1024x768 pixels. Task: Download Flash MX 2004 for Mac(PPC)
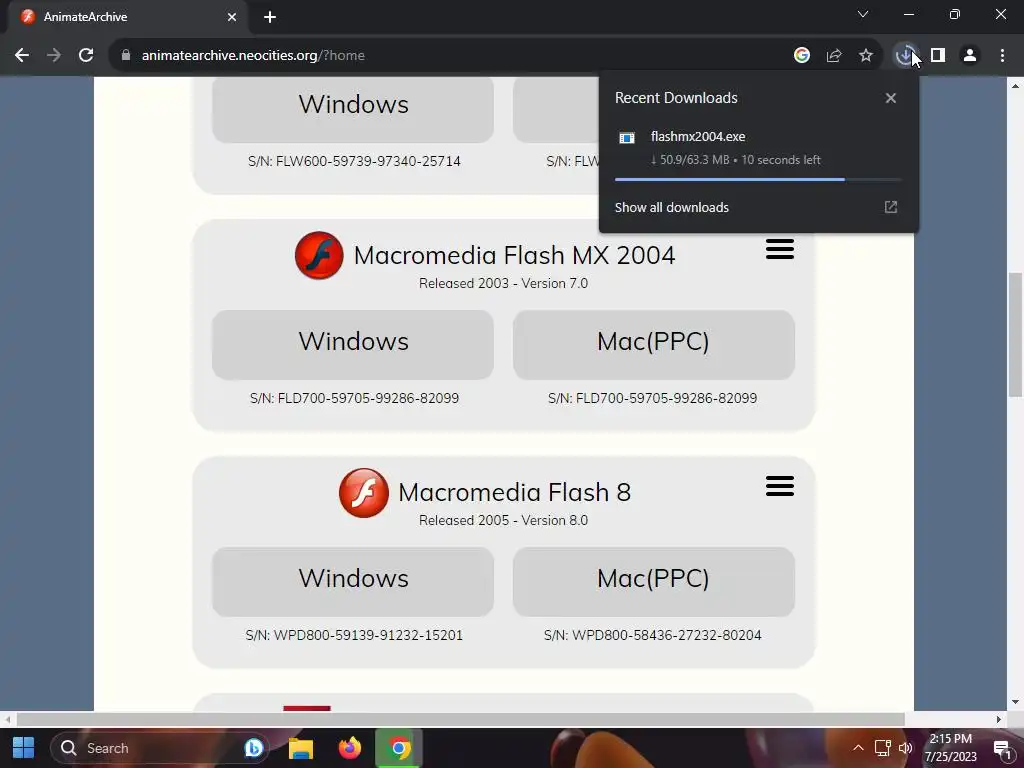tap(653, 344)
